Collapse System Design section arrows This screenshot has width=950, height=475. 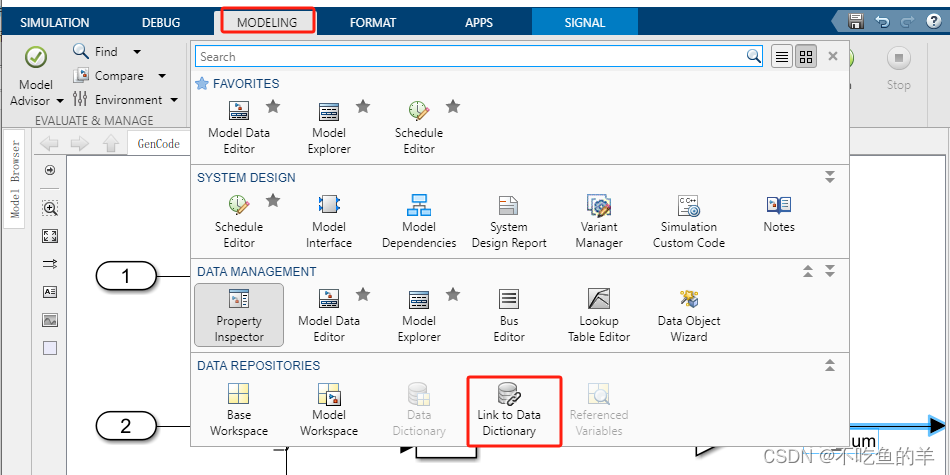pyautogui.click(x=830, y=177)
